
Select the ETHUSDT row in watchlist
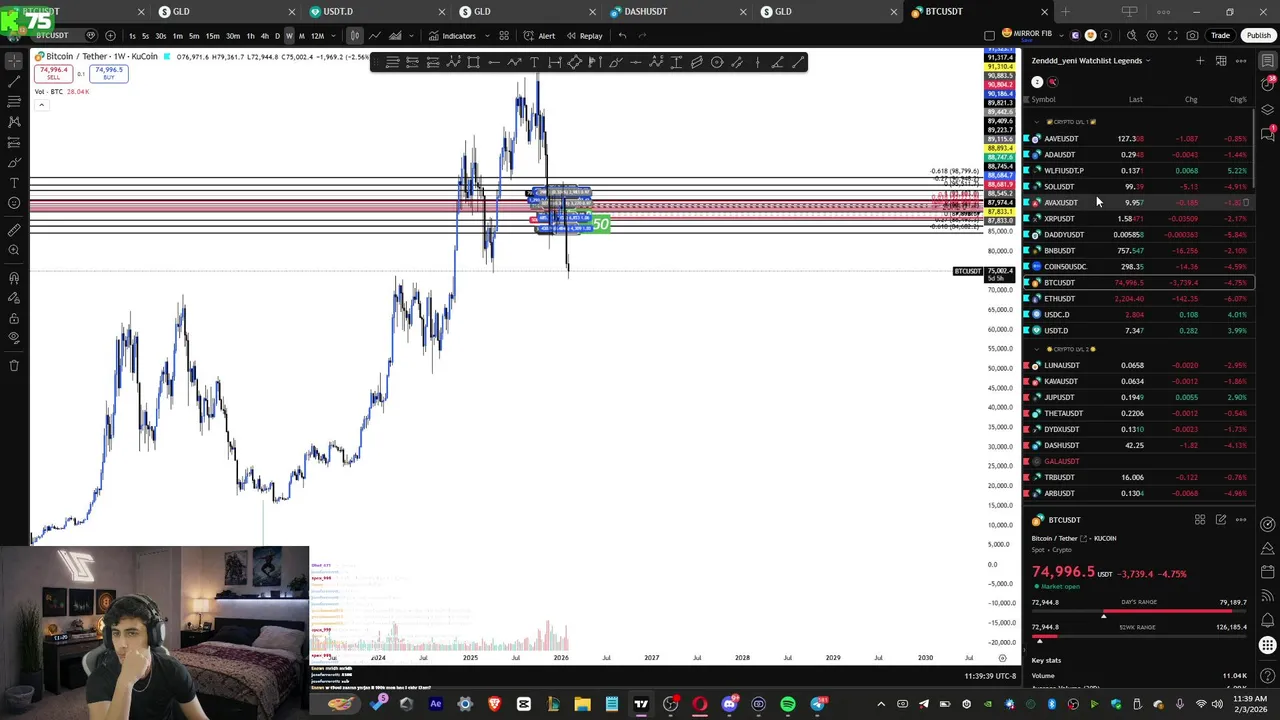click(x=1138, y=299)
